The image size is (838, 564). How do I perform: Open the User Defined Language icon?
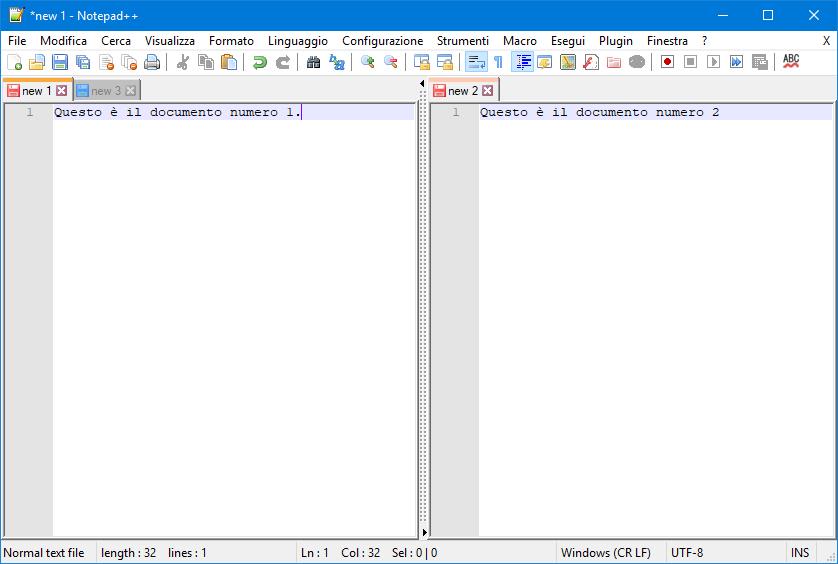[x=545, y=62]
